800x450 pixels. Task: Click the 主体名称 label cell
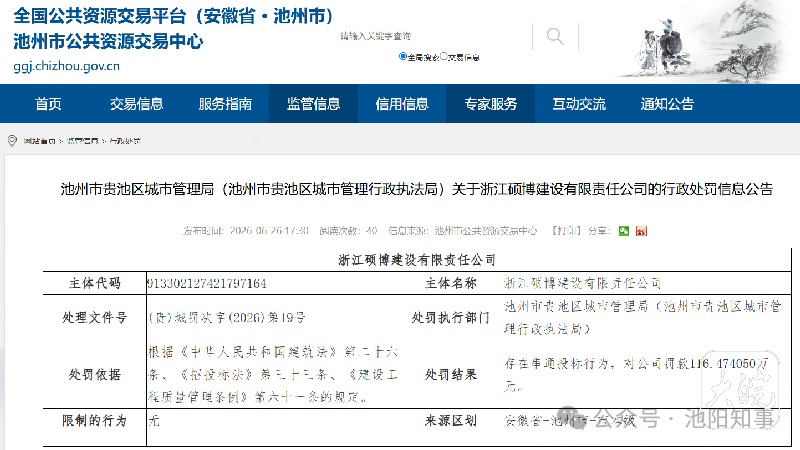451,283
